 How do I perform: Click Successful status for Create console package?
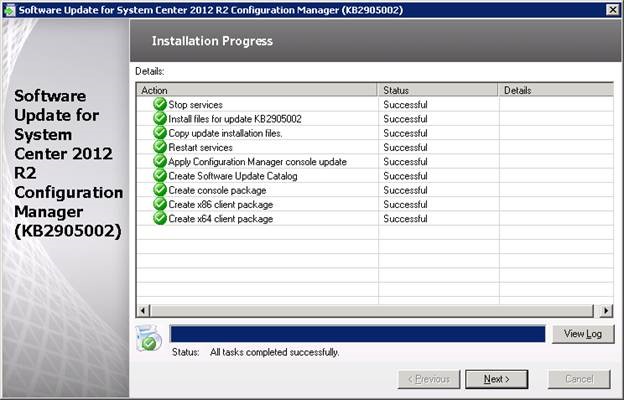click(405, 190)
